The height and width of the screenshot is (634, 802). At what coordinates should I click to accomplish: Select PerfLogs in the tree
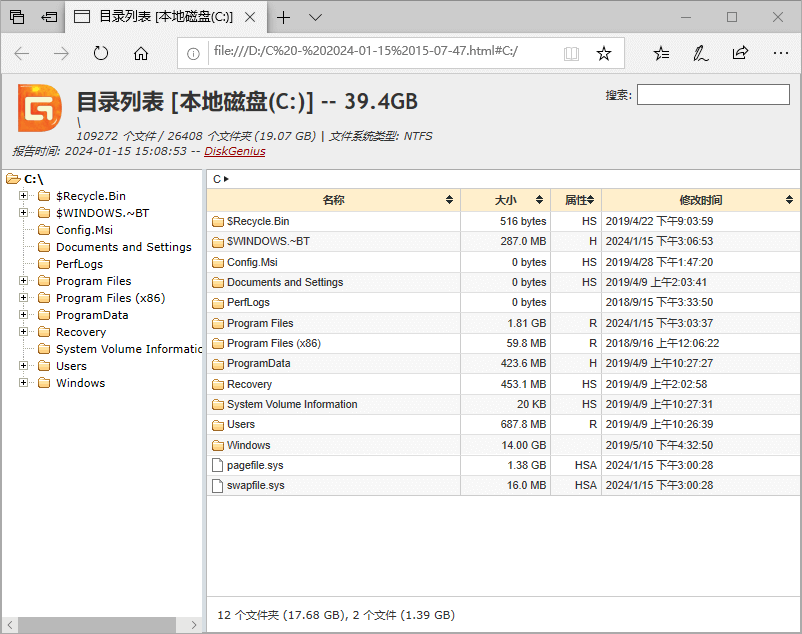pos(79,264)
